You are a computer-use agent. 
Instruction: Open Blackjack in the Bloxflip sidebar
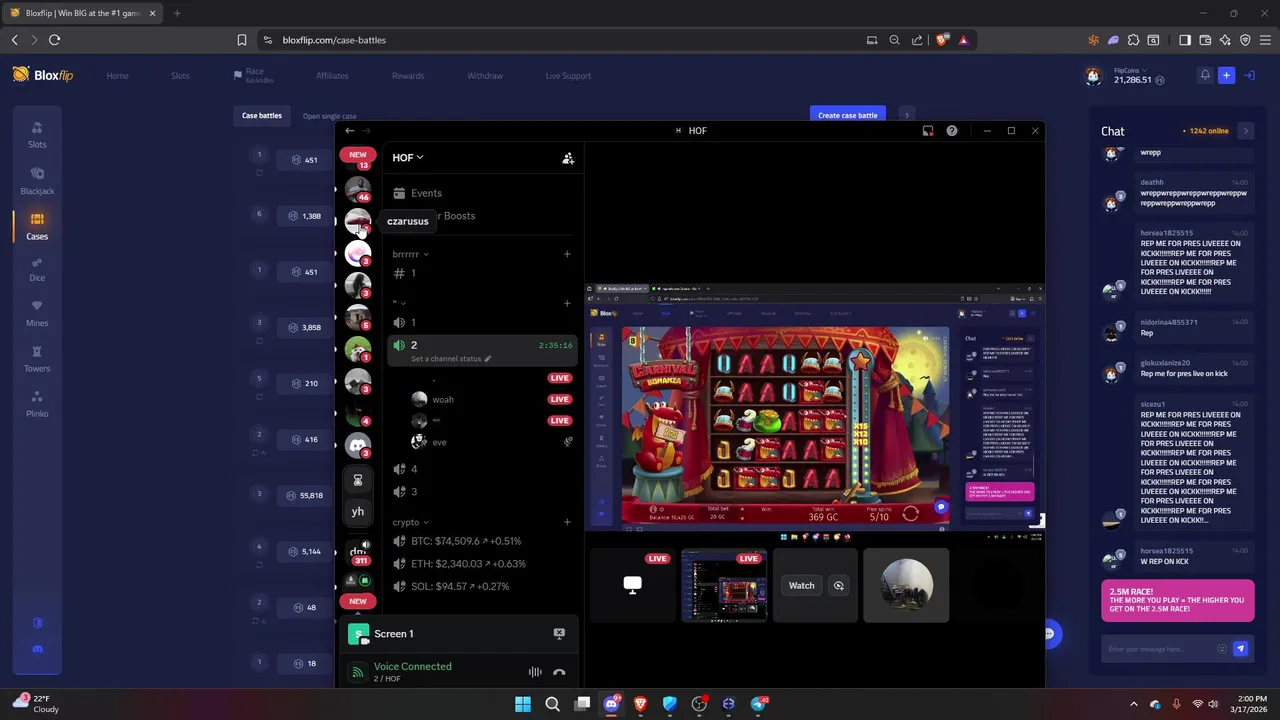tap(37, 181)
